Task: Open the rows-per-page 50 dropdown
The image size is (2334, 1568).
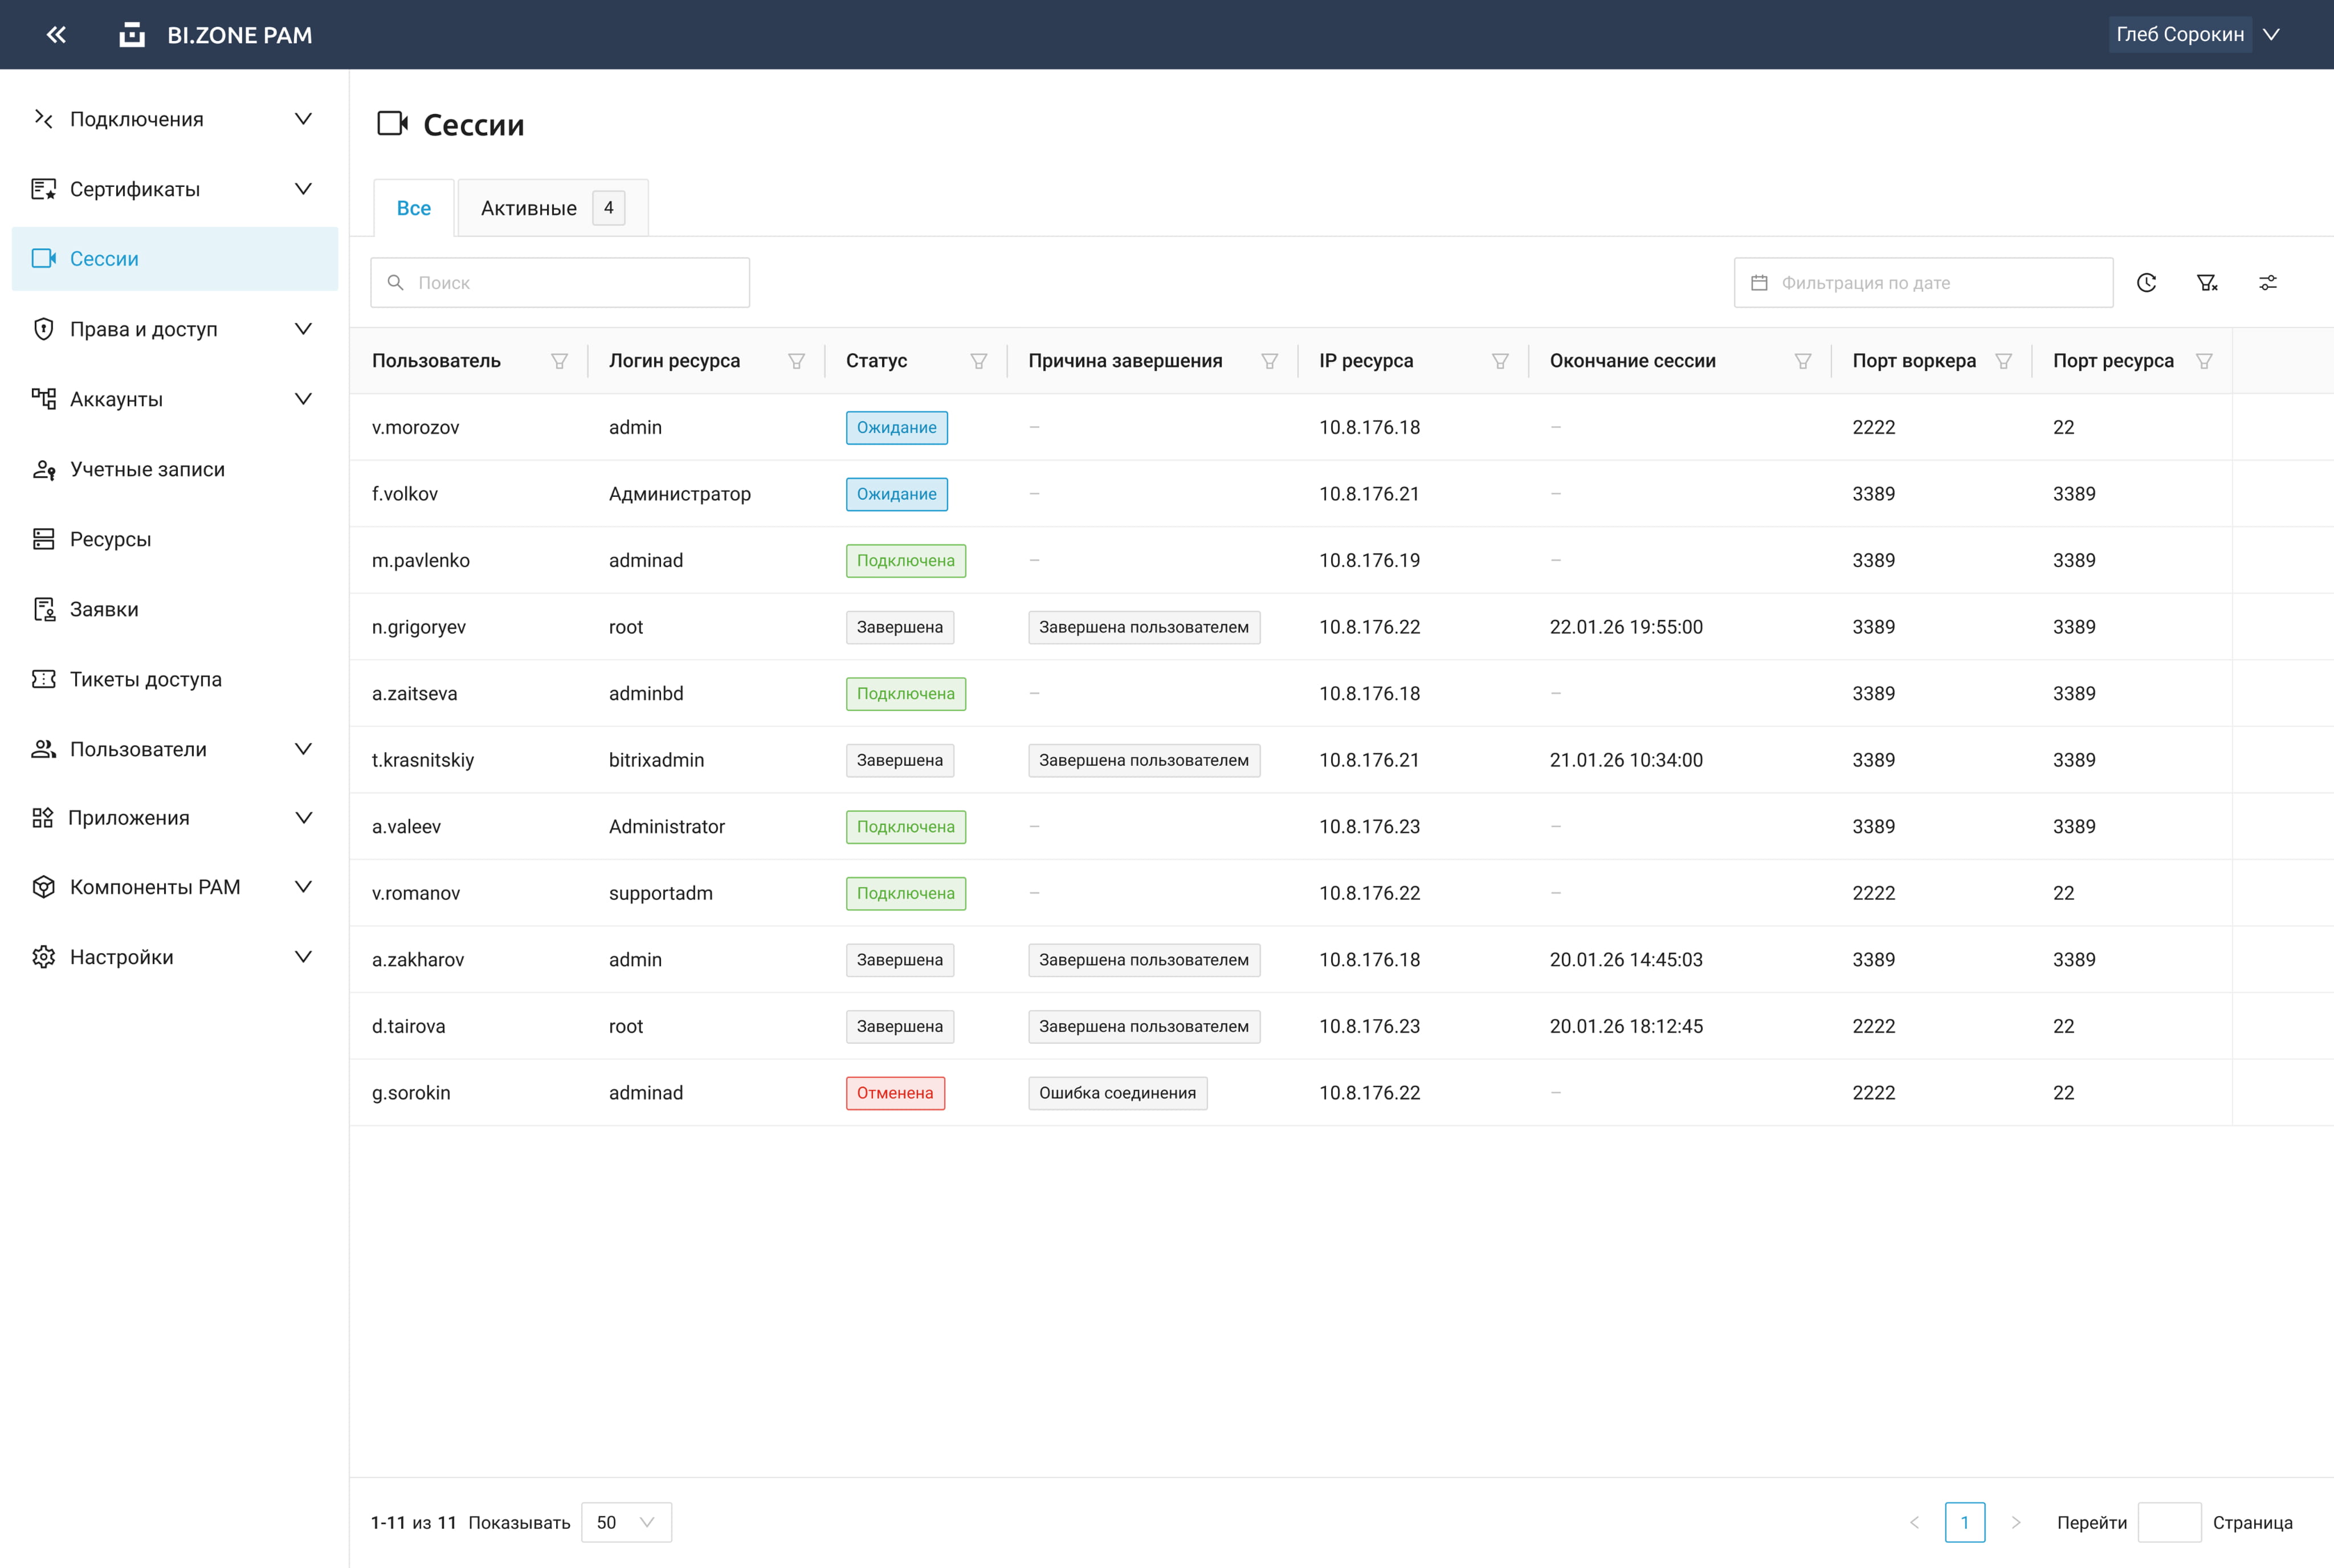Action: click(626, 1522)
